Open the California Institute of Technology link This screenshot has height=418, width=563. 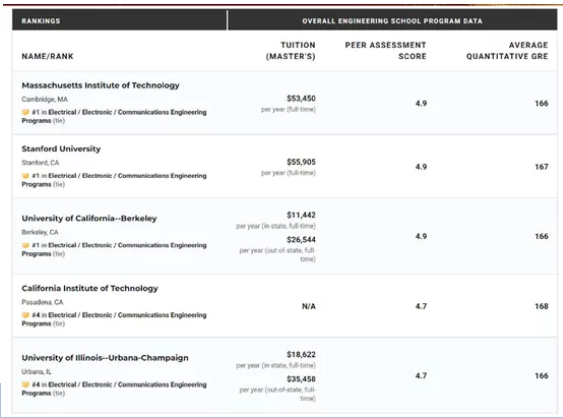pos(90,288)
